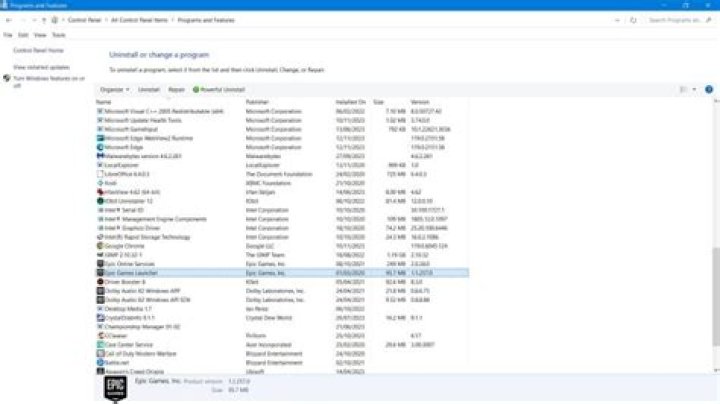Click the shield icon beside Turn Windows features
This screenshot has height=404, width=720.
pyautogui.click(x=7, y=79)
